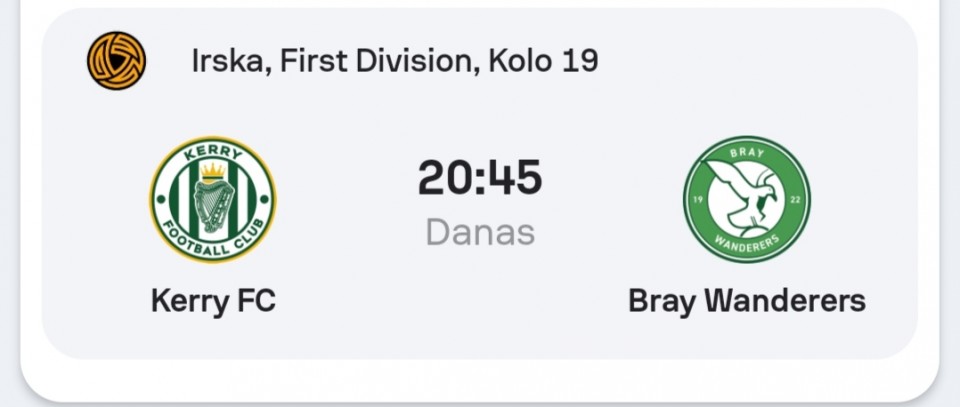960x407 pixels.
Task: Open the Bray Wanderers club crest
Action: click(x=747, y=200)
